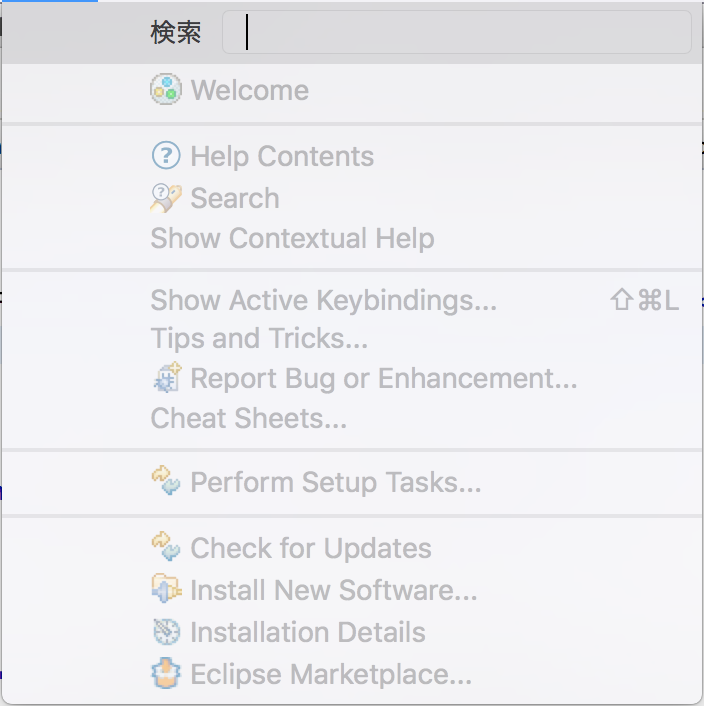Select Eclipse Marketplace menu label
Screen dimensions: 704x706
coord(331,674)
